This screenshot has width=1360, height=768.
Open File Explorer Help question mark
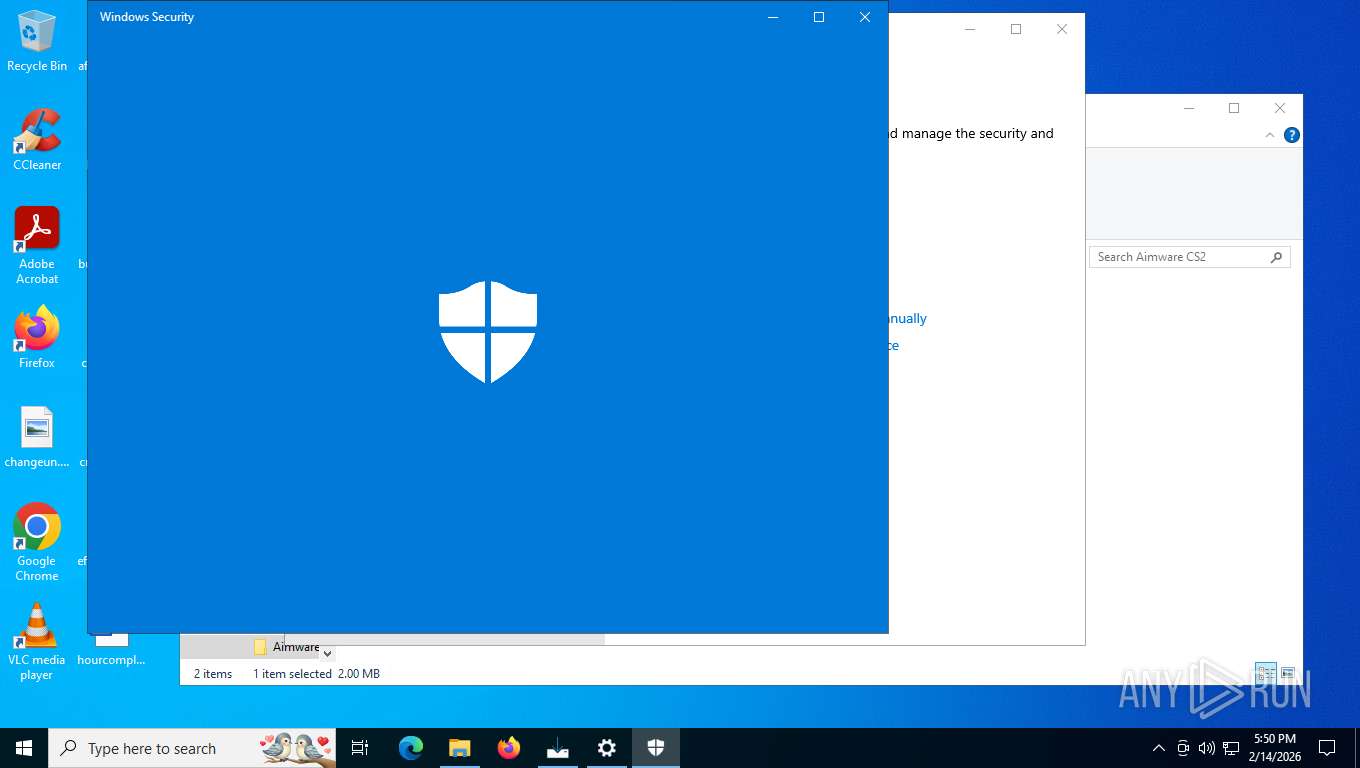[1291, 135]
